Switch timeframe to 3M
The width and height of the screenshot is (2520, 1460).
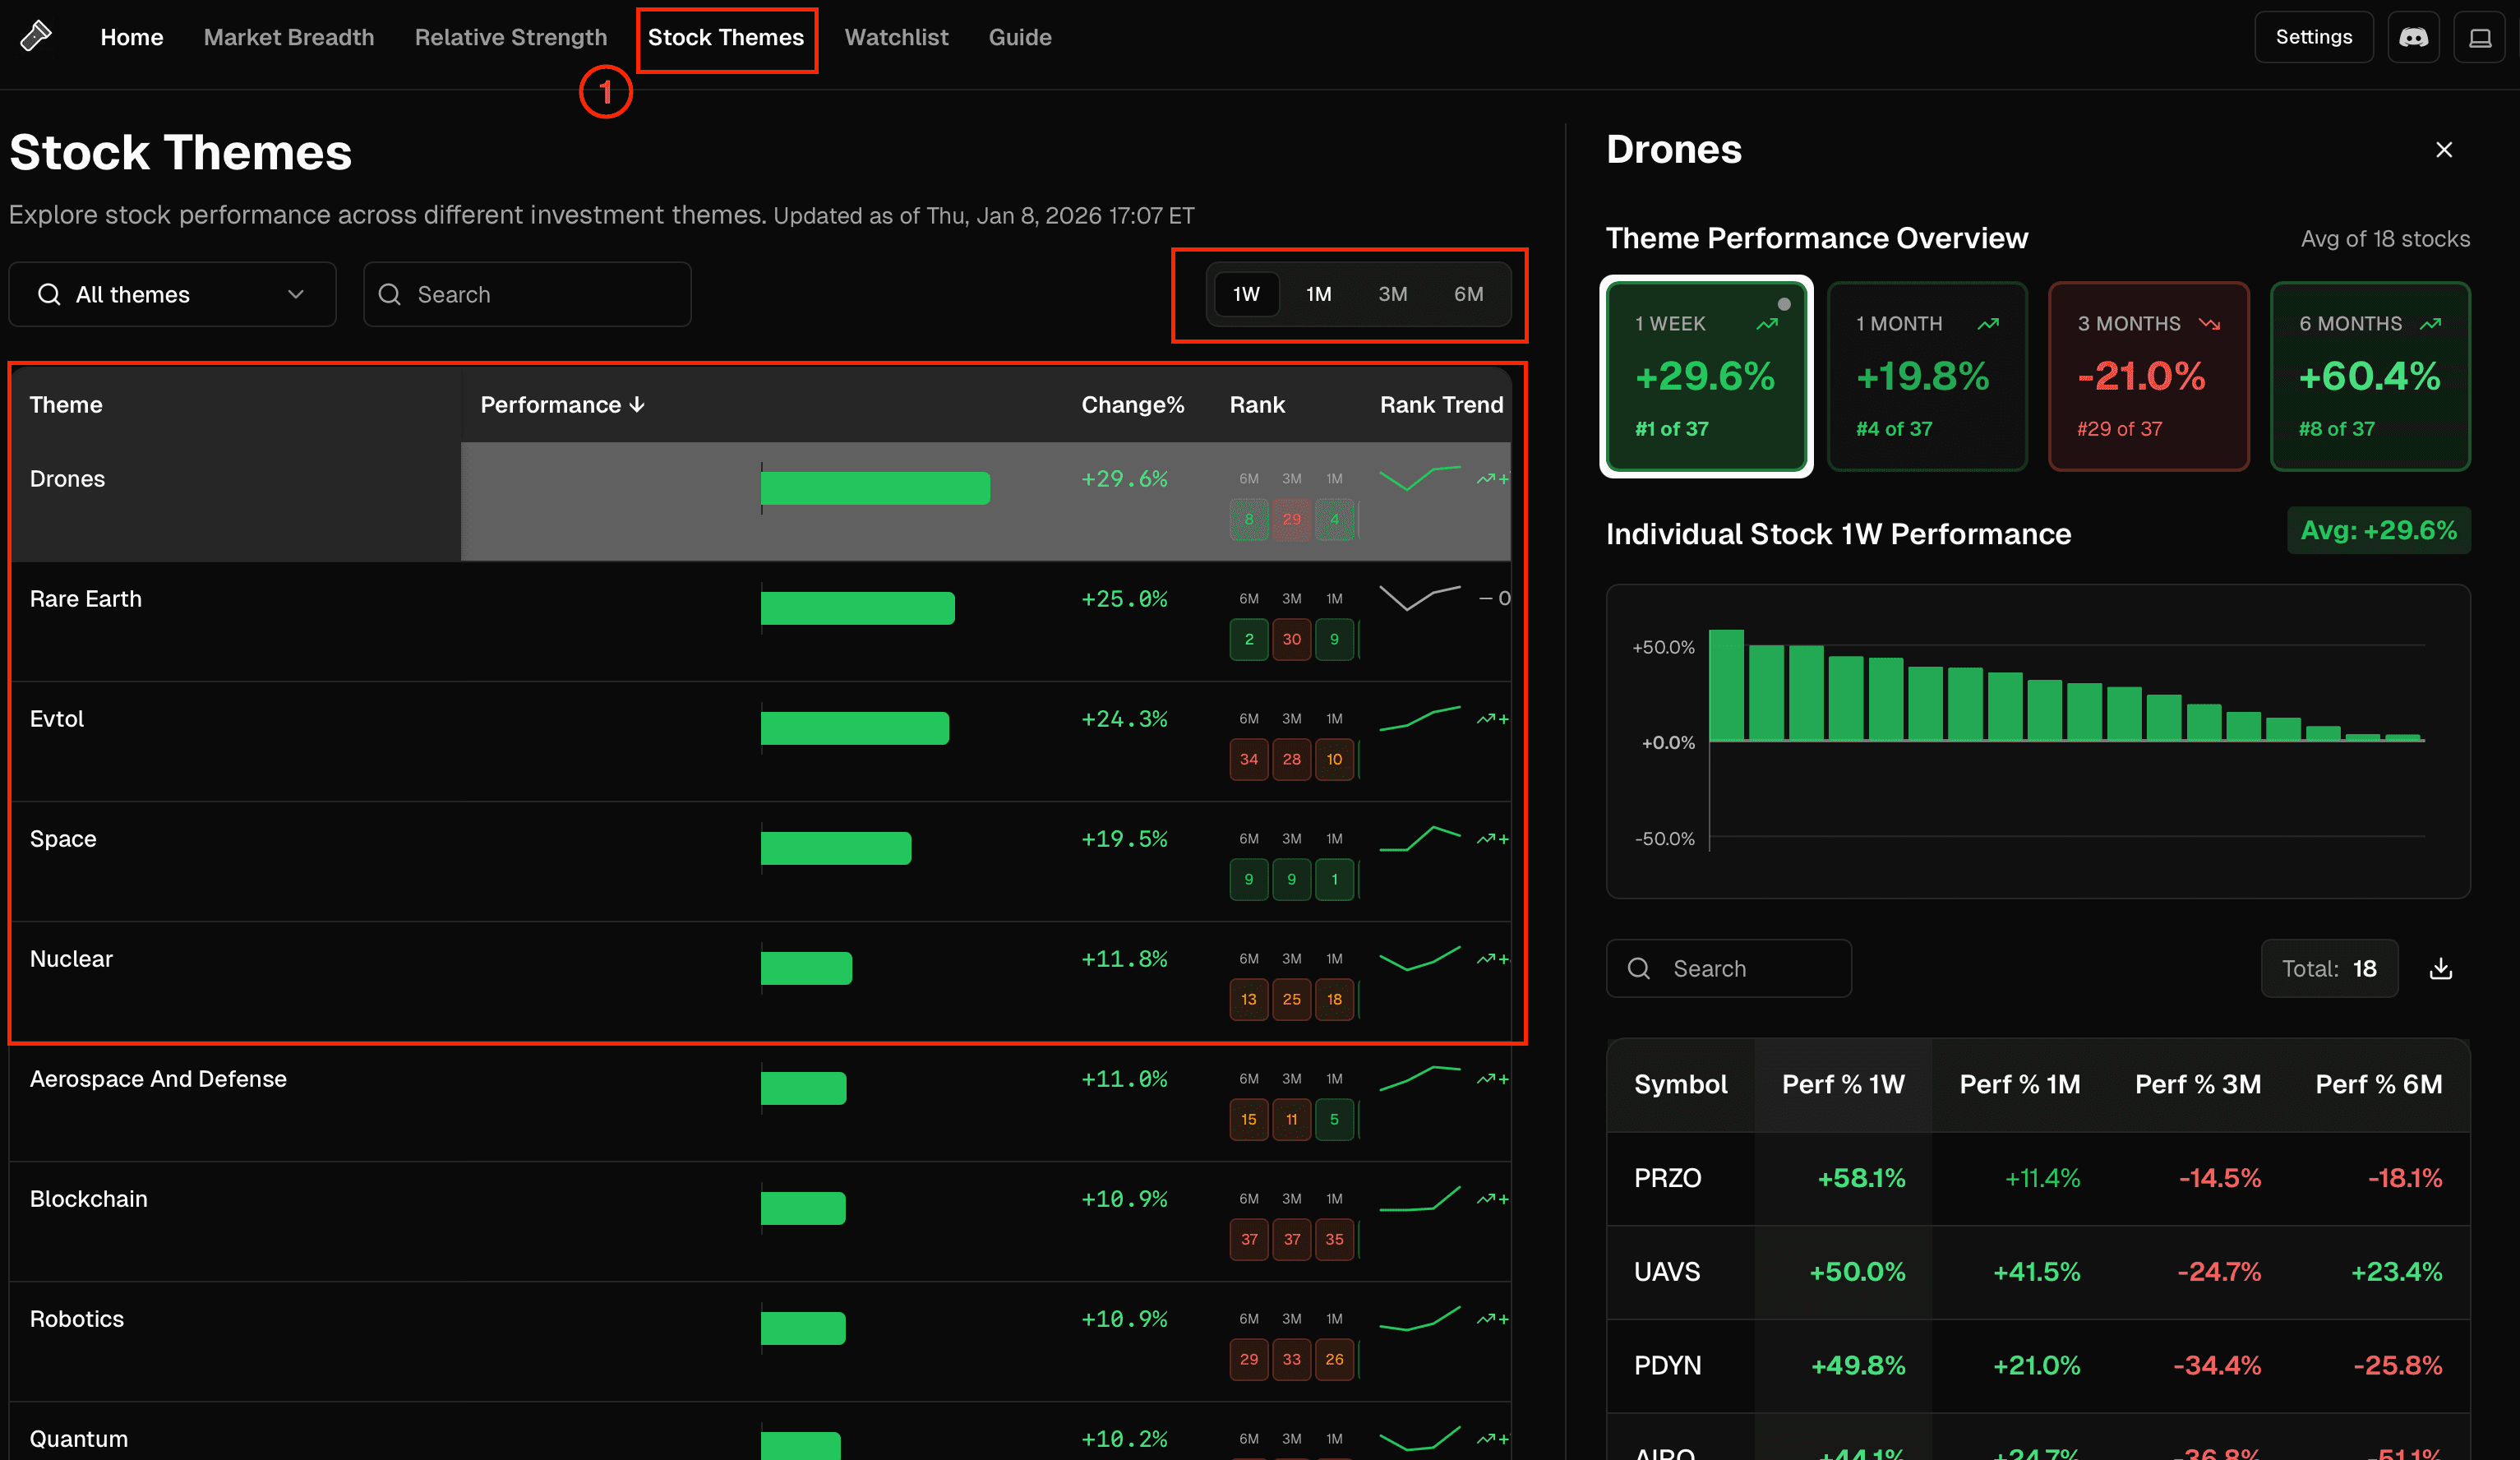coord(1393,294)
